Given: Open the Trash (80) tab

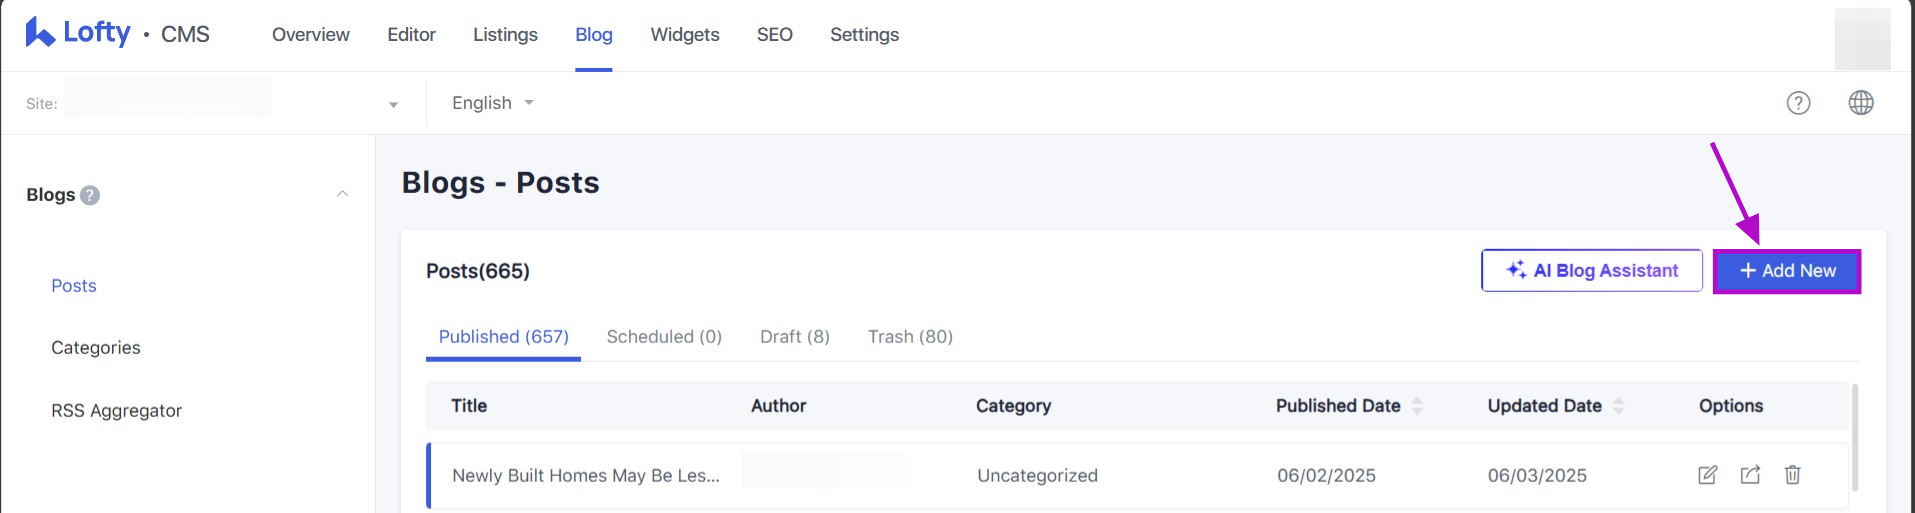Looking at the screenshot, I should [910, 337].
